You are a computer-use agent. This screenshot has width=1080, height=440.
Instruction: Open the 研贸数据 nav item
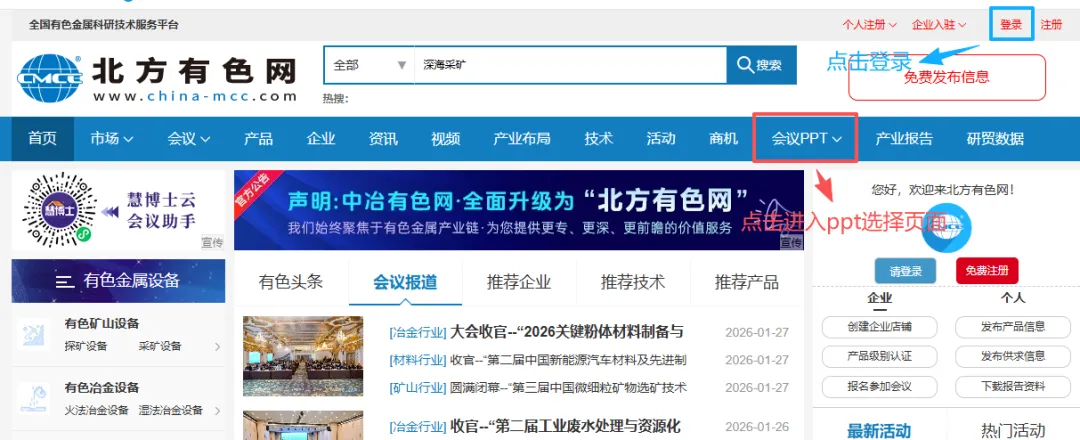[x=995, y=138]
